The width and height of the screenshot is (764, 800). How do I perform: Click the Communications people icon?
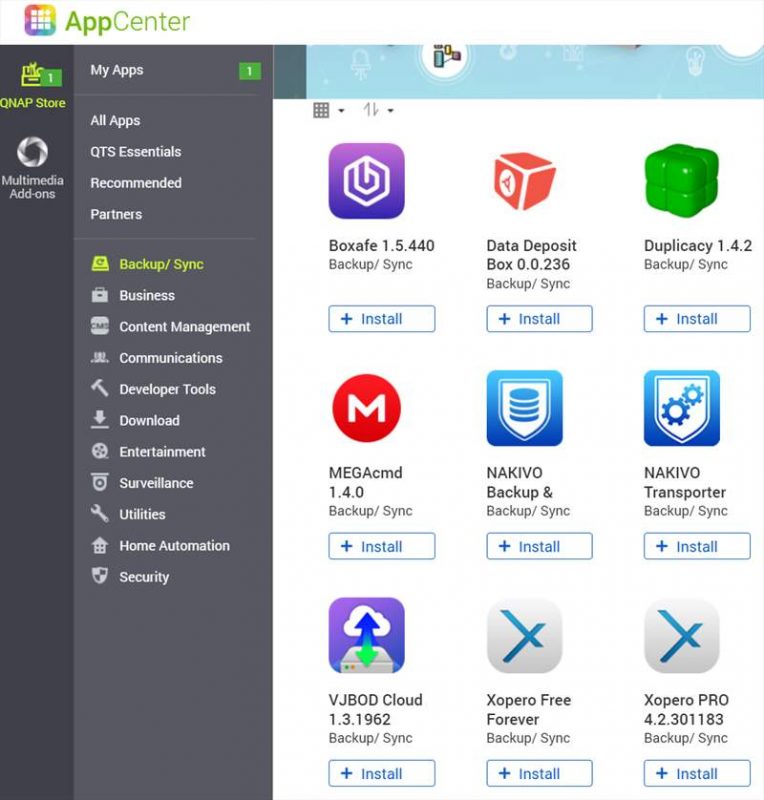pos(100,358)
